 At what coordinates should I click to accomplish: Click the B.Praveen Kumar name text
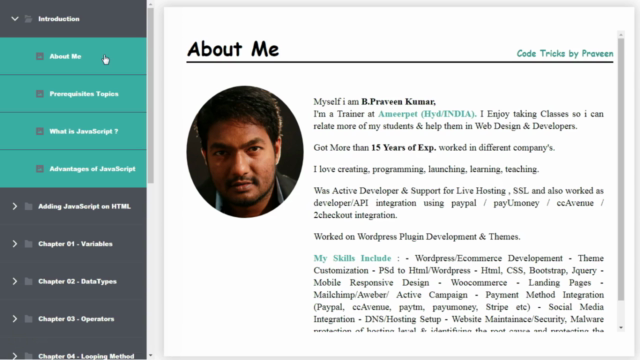(398, 102)
